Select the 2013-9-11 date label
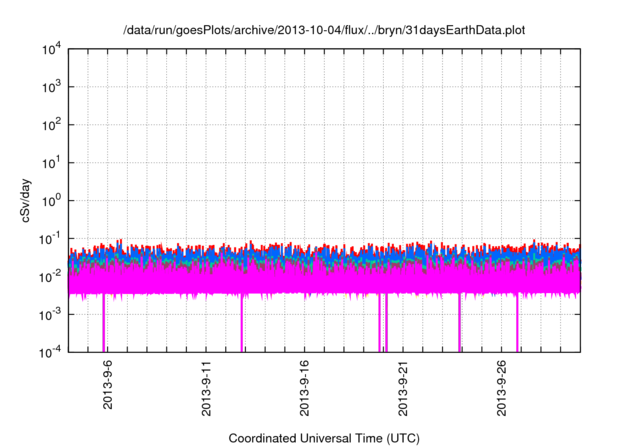Screen dimensions: 640x448 pos(206,388)
